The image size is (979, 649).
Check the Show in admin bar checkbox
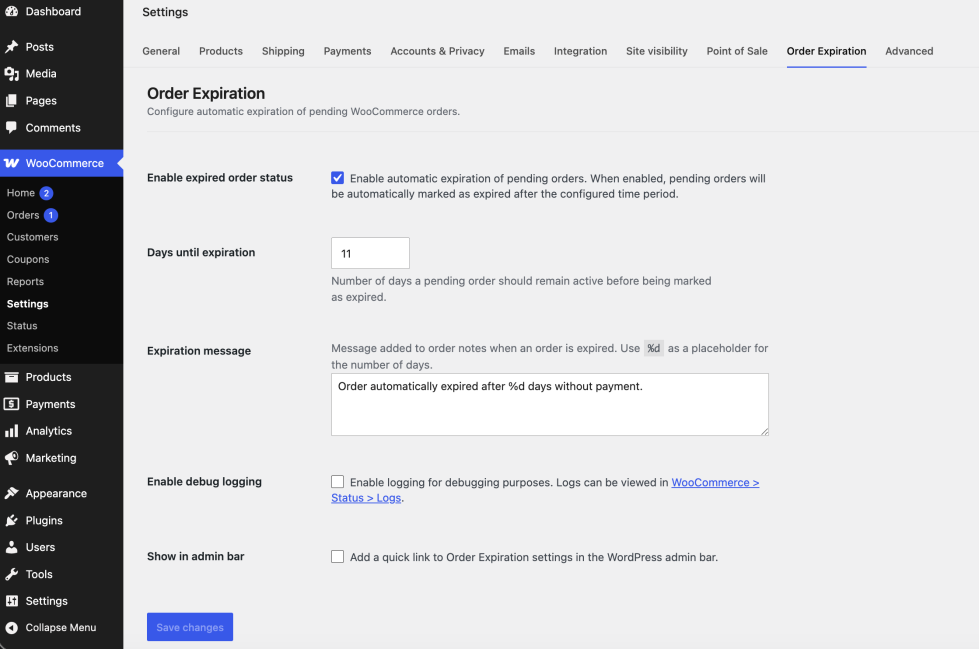point(337,557)
